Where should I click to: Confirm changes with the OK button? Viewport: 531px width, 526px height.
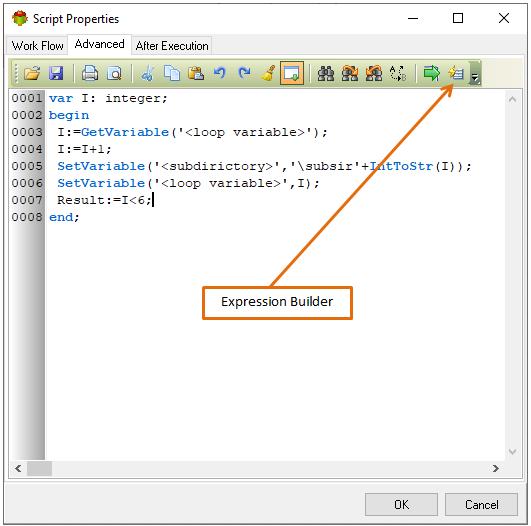coord(401,504)
